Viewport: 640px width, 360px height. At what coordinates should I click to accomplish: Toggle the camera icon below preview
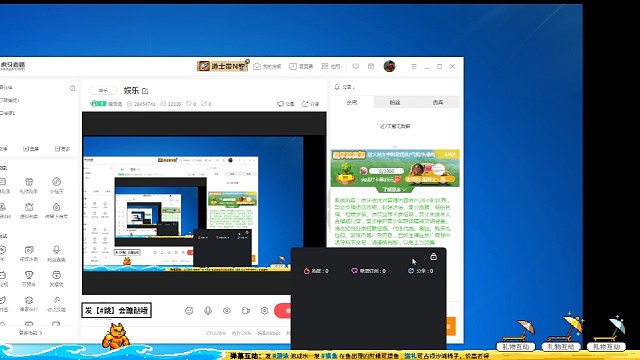246,311
